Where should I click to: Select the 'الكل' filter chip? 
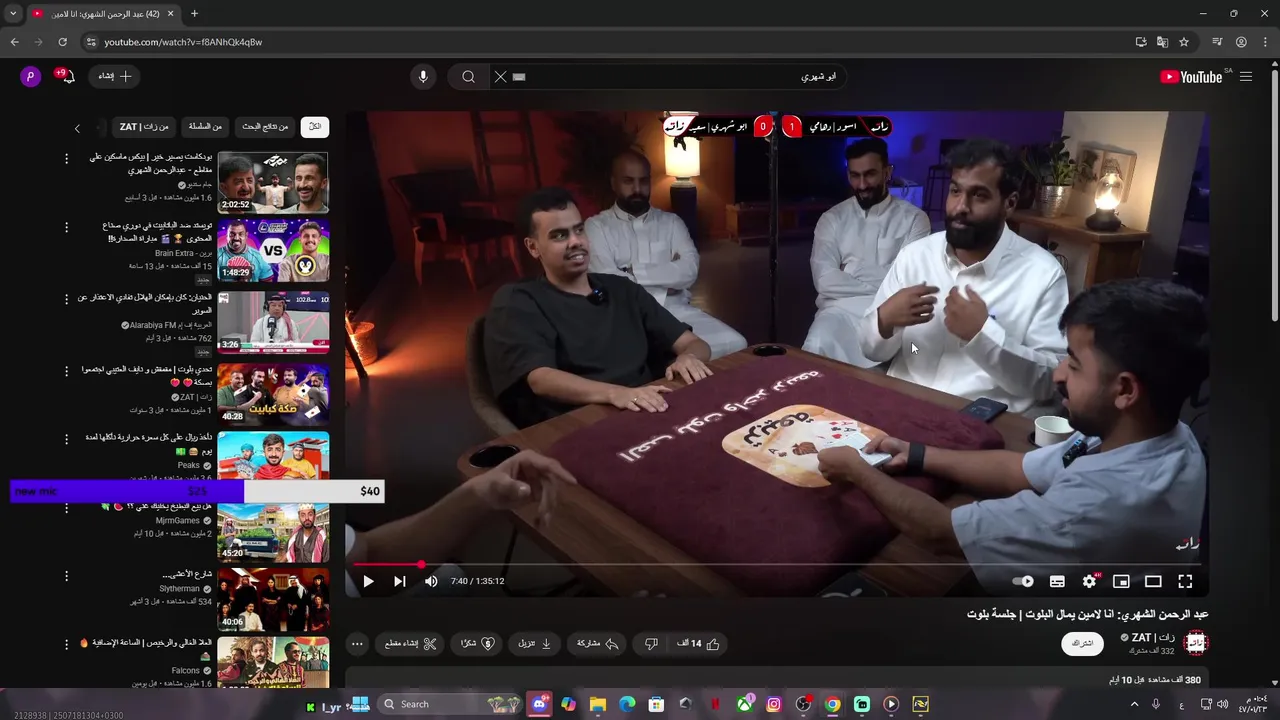315,127
